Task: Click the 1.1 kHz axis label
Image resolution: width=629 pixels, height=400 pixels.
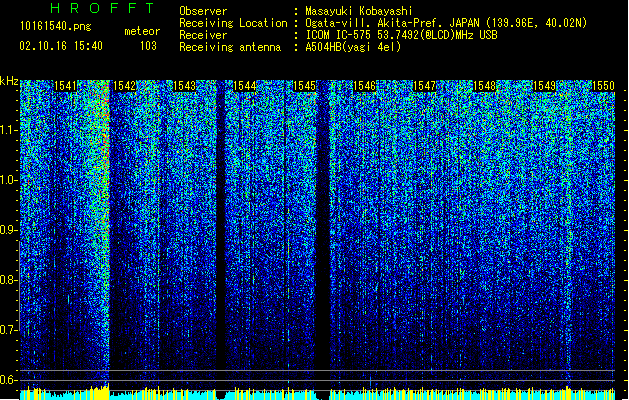Action: pos(9,130)
